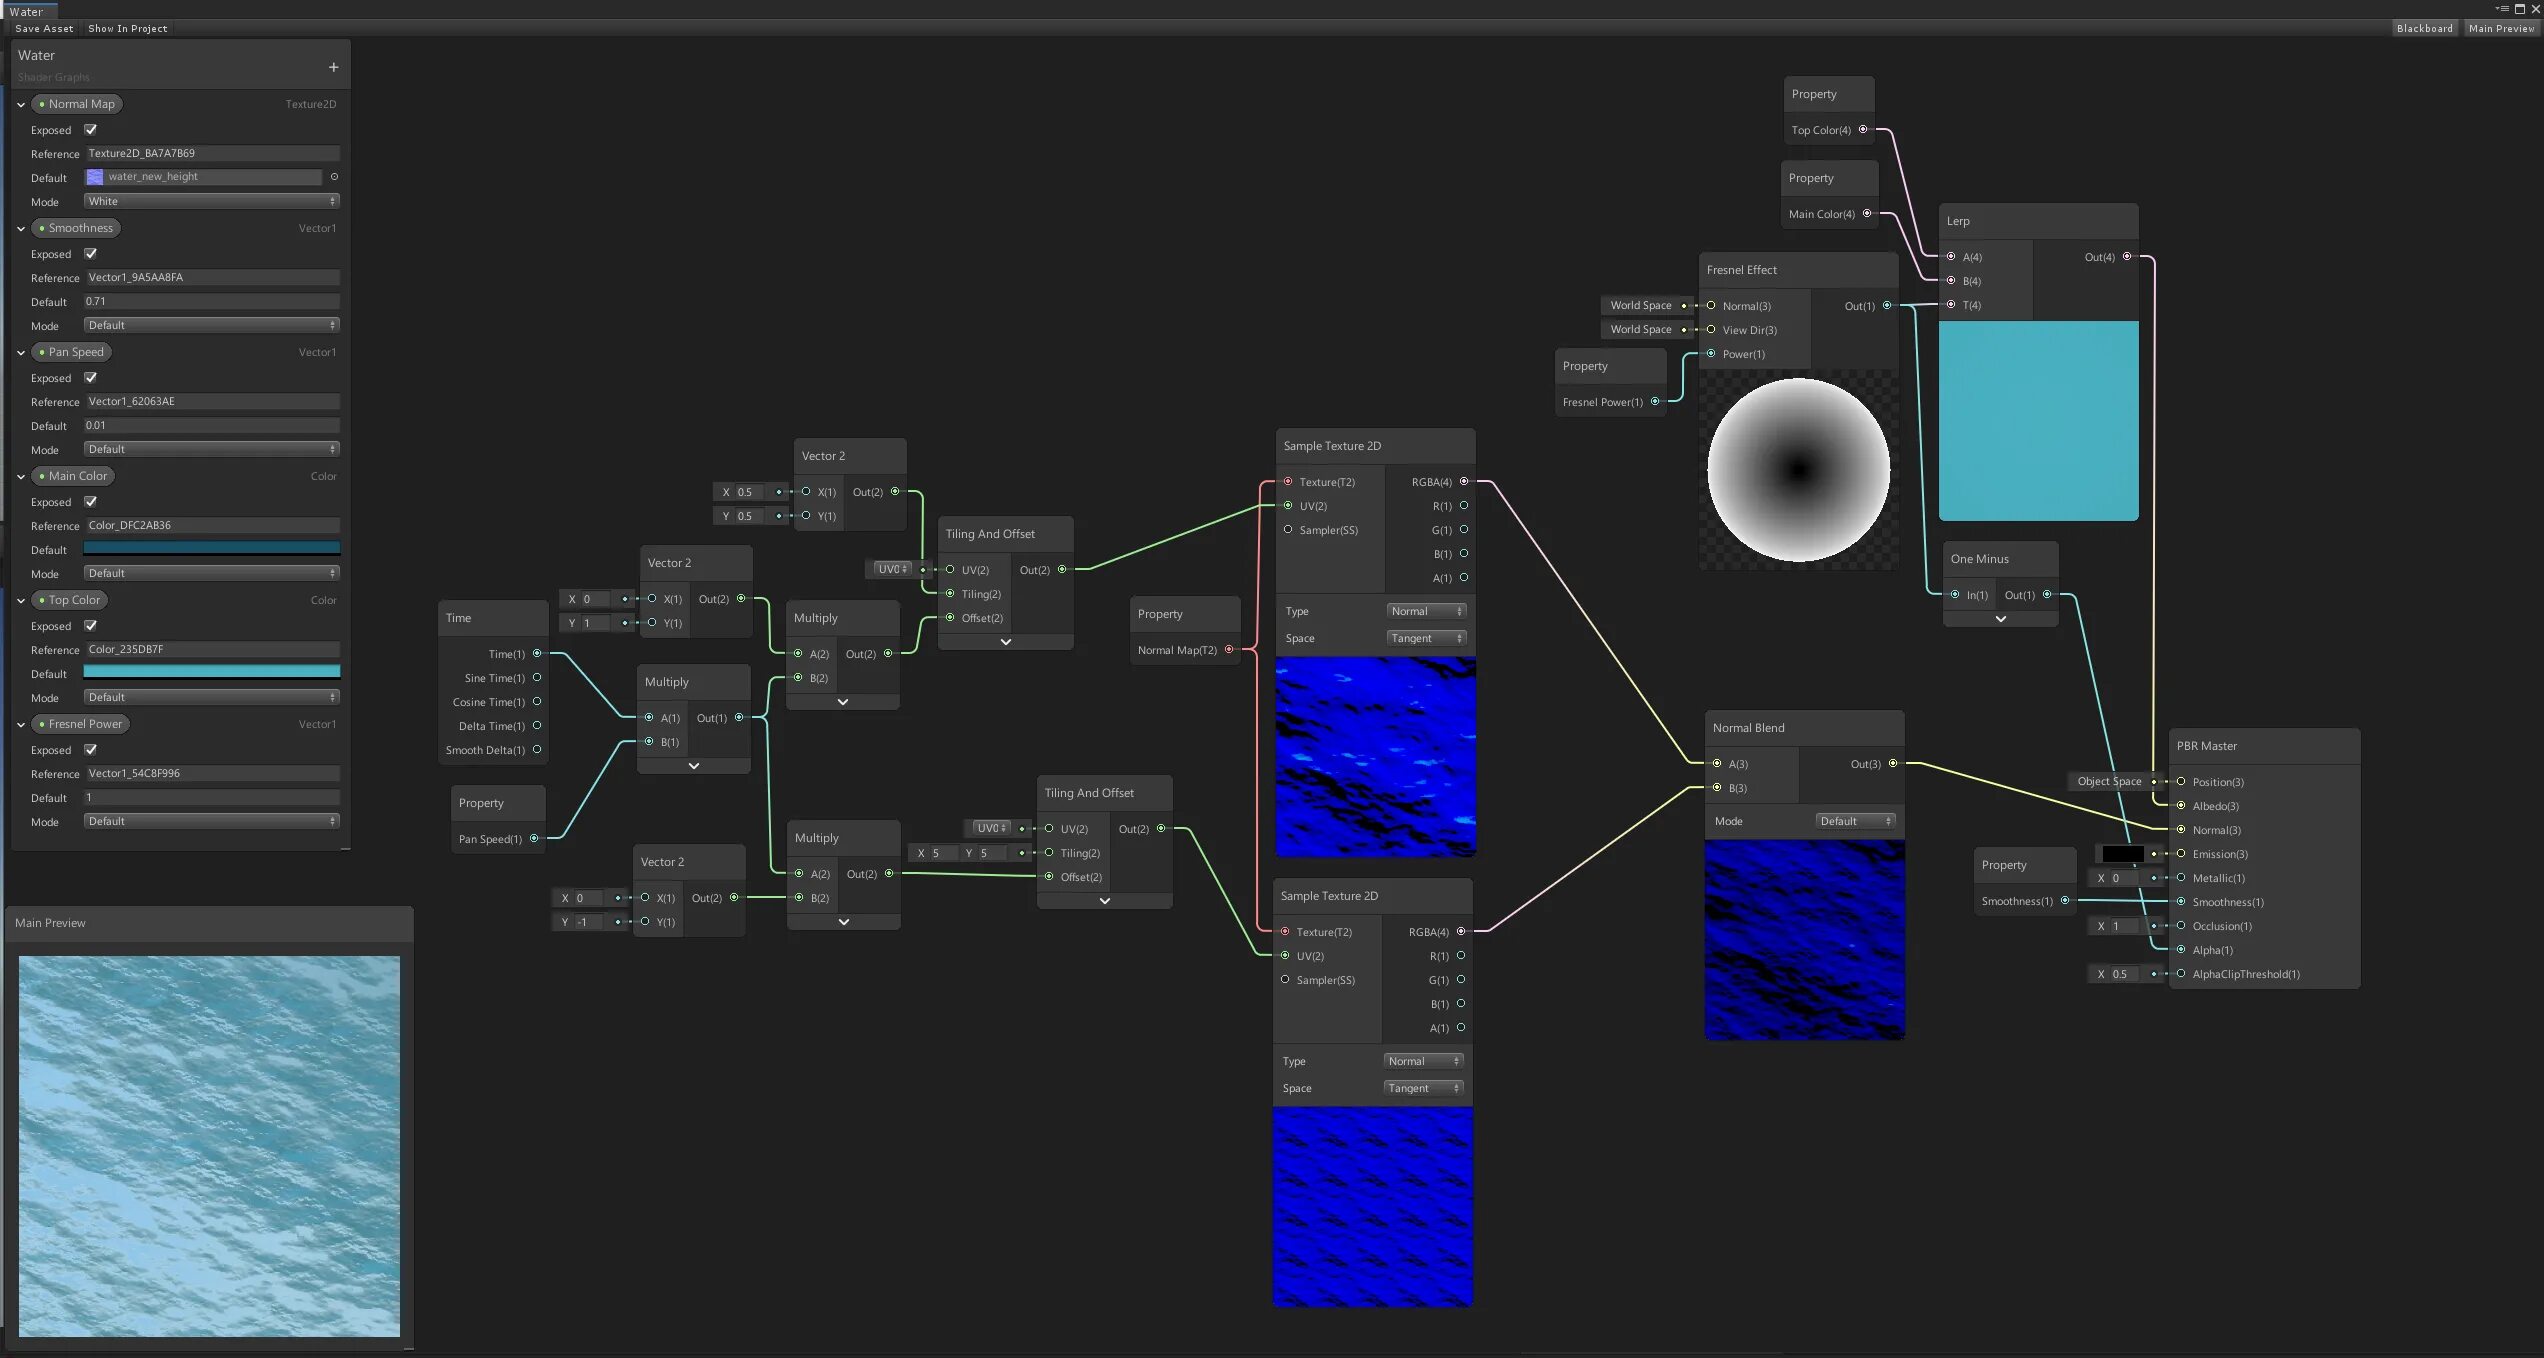Toggle Exposed checkbox under Smoothness

pos(91,254)
